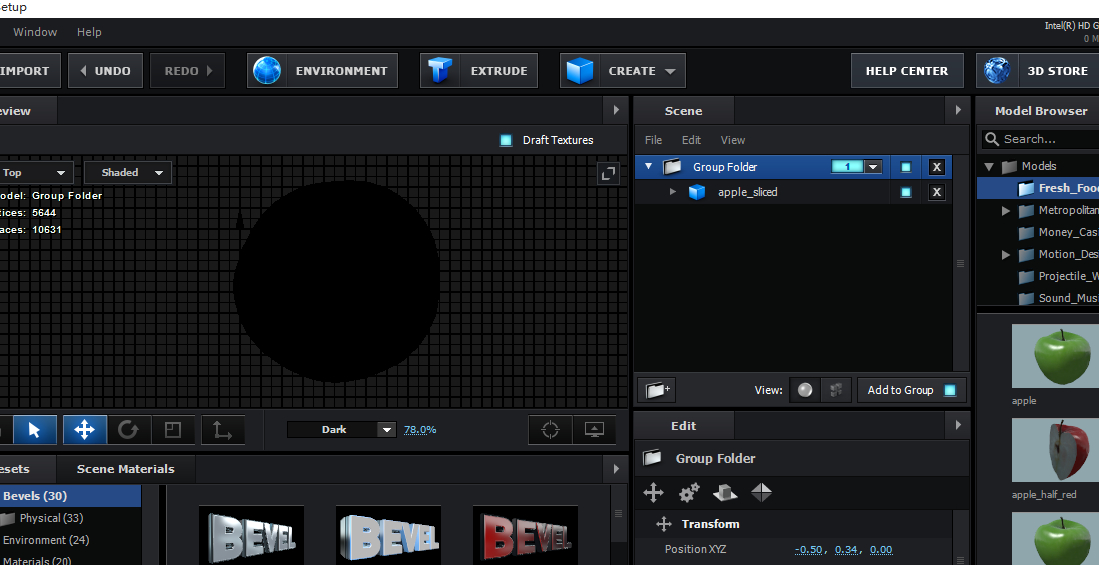
Task: Open the Shaded display mode dropdown
Action: point(128,173)
